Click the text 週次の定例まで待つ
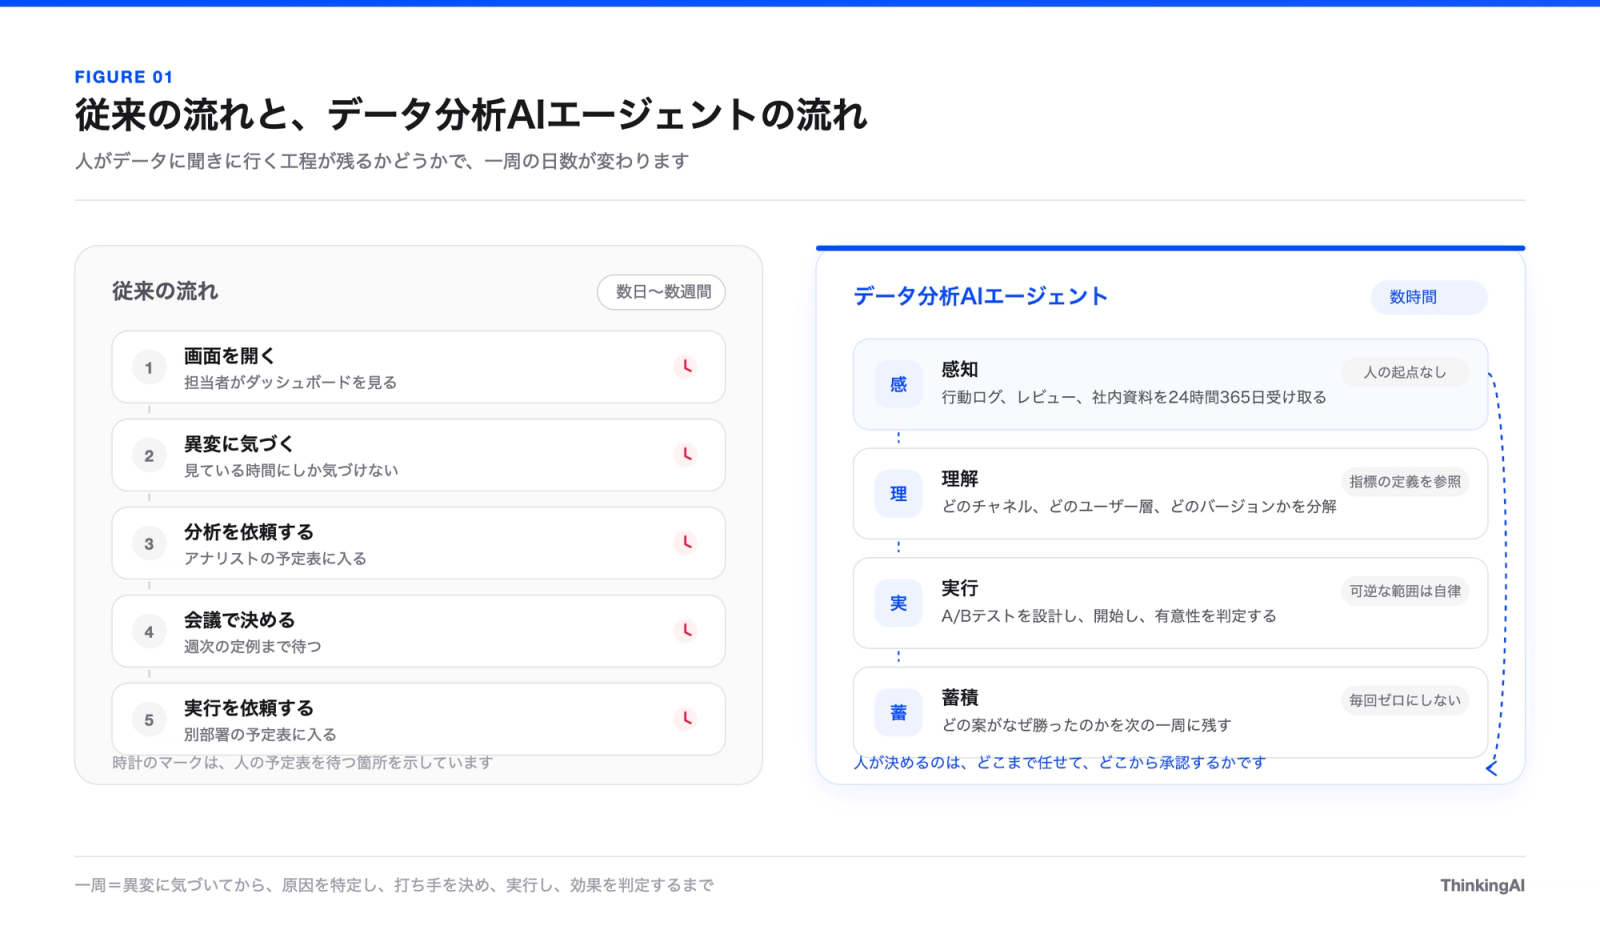This screenshot has height=934, width=1600. click(x=253, y=647)
